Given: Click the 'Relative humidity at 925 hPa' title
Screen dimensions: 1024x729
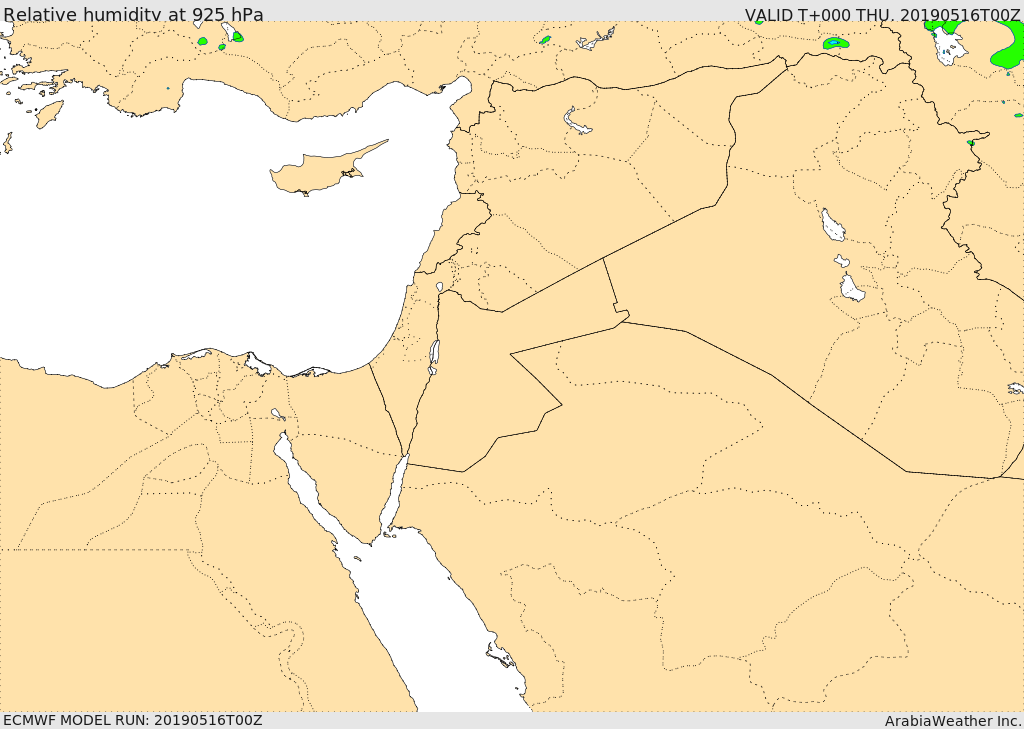Looking at the screenshot, I should pyautogui.click(x=133, y=14).
